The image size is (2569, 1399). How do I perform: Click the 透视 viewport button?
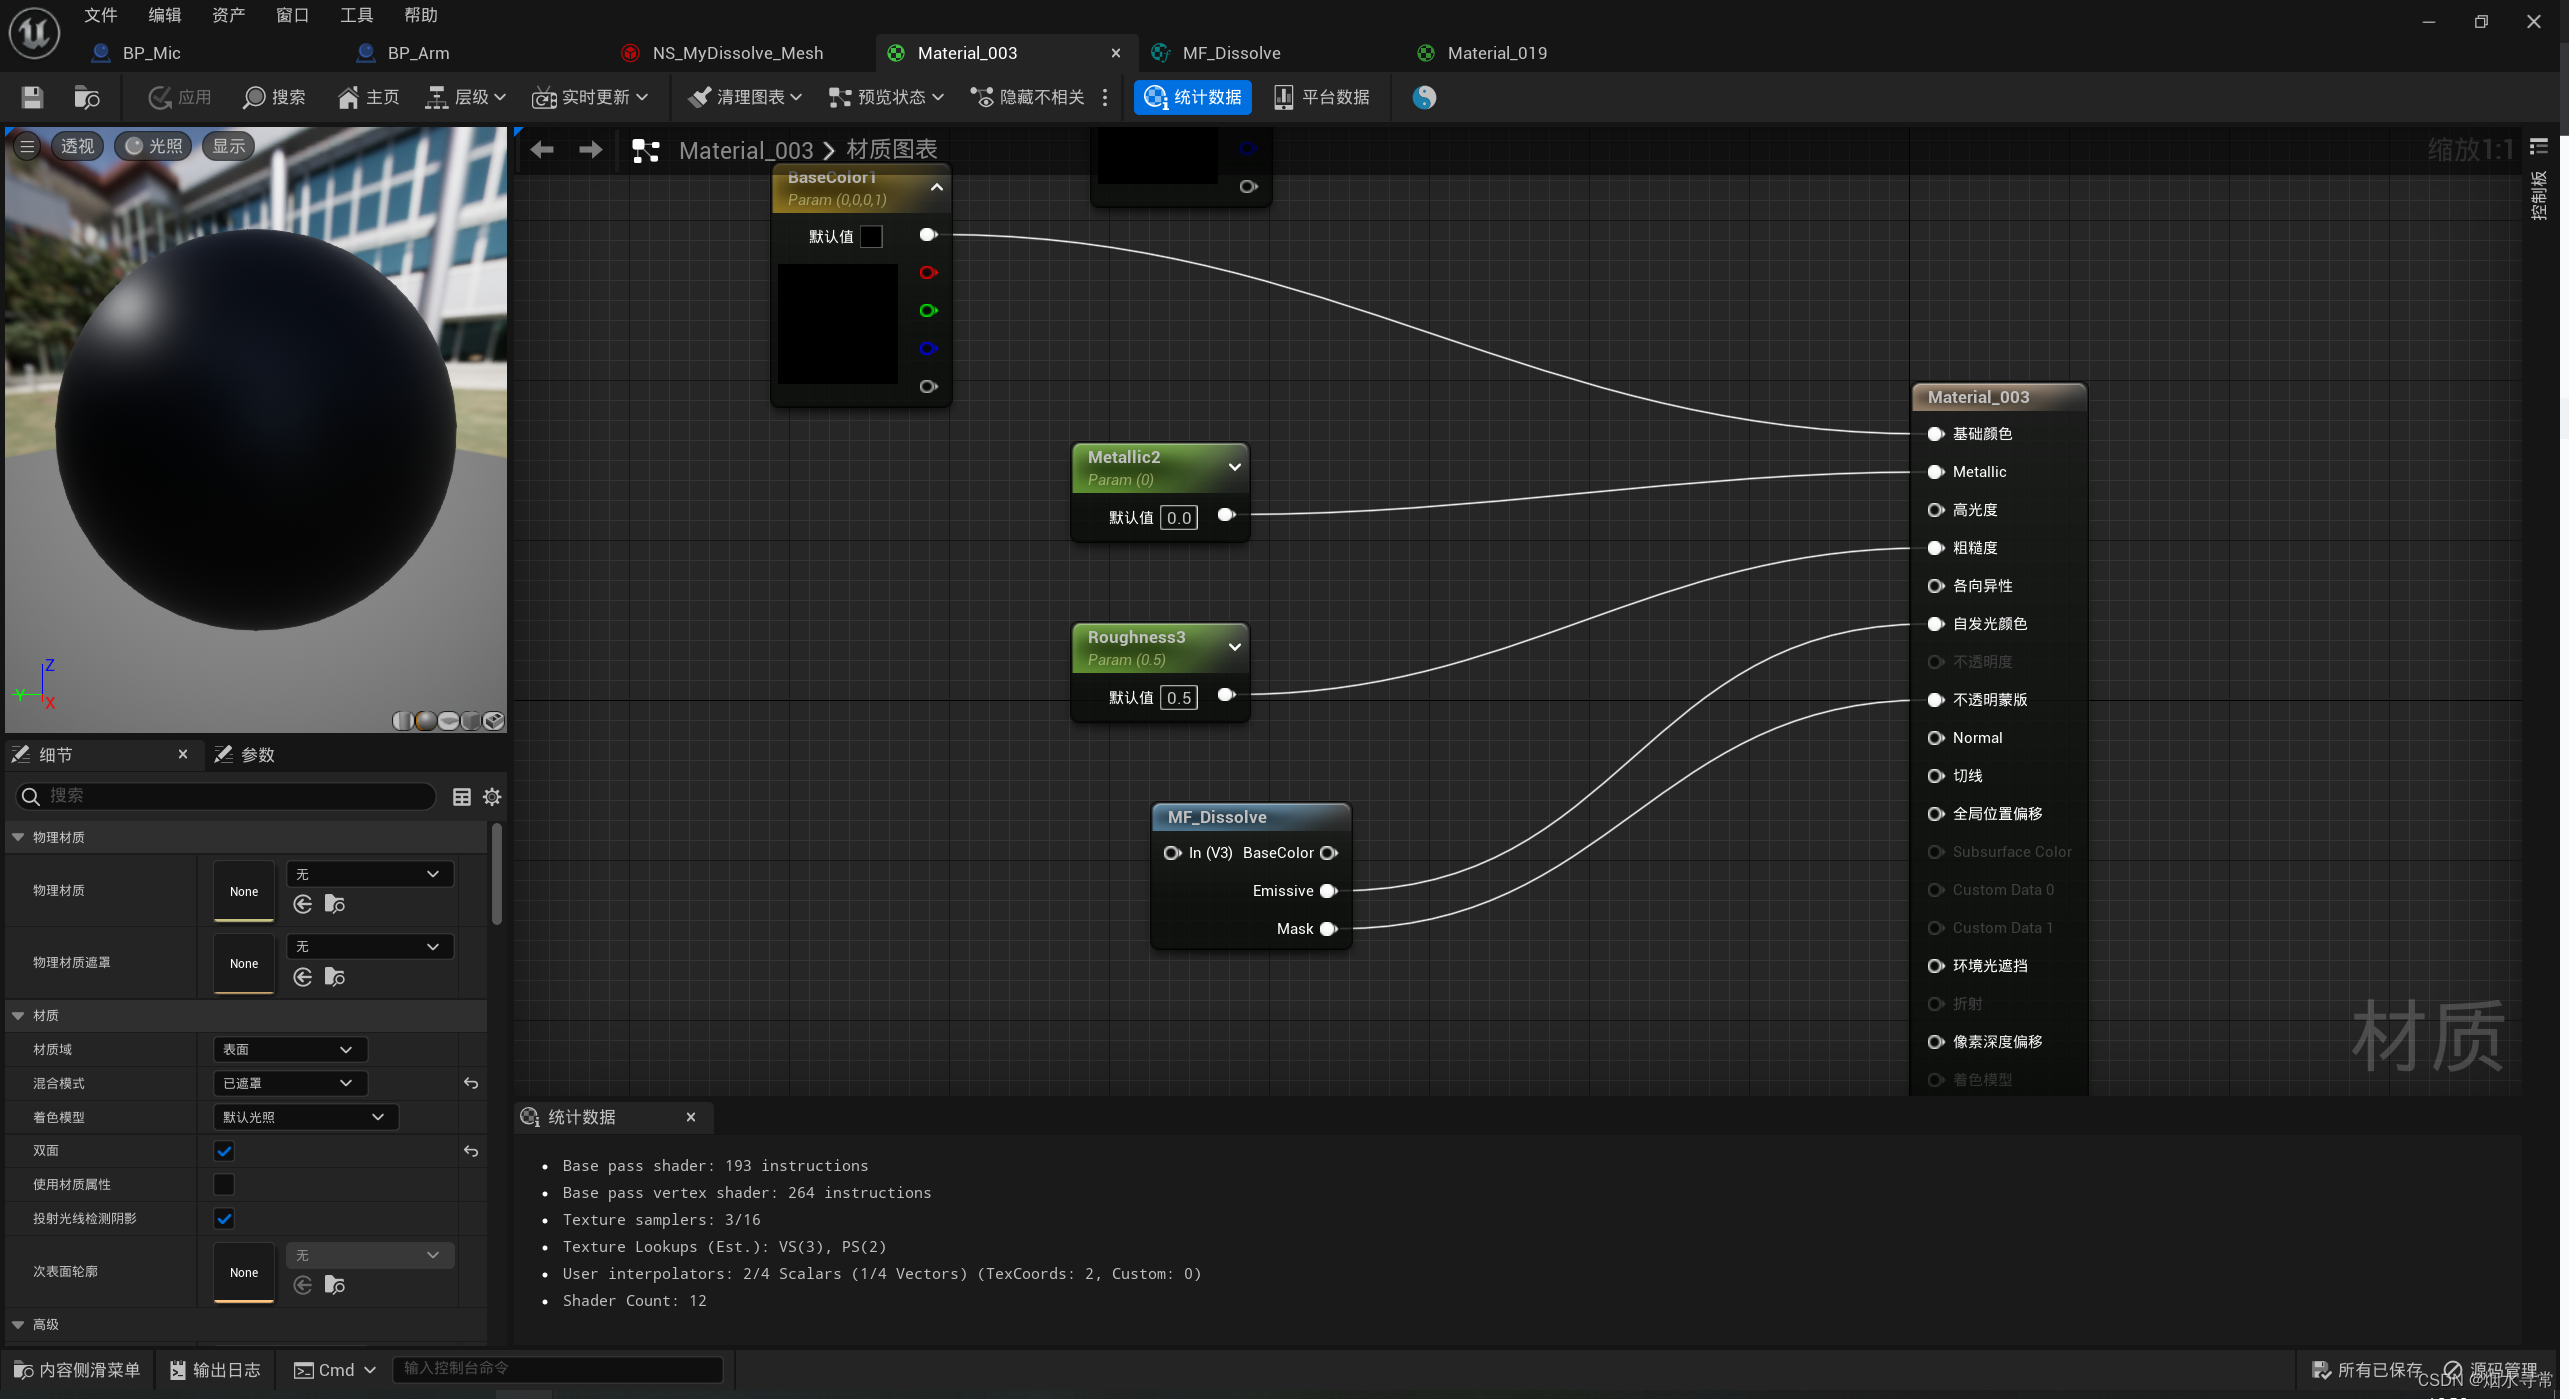[77, 145]
